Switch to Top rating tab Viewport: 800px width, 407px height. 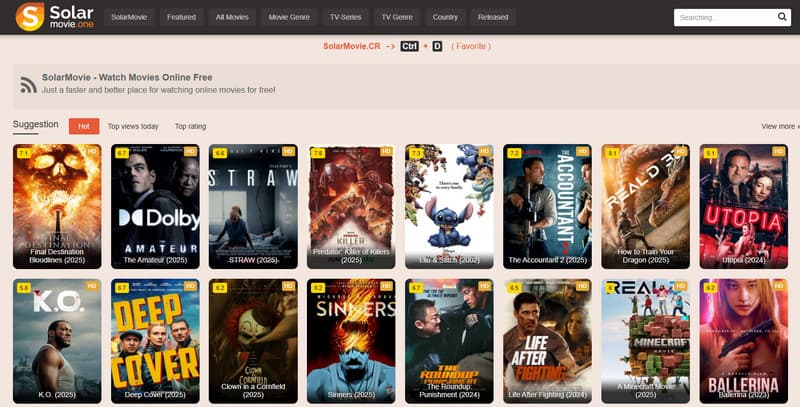pos(190,126)
